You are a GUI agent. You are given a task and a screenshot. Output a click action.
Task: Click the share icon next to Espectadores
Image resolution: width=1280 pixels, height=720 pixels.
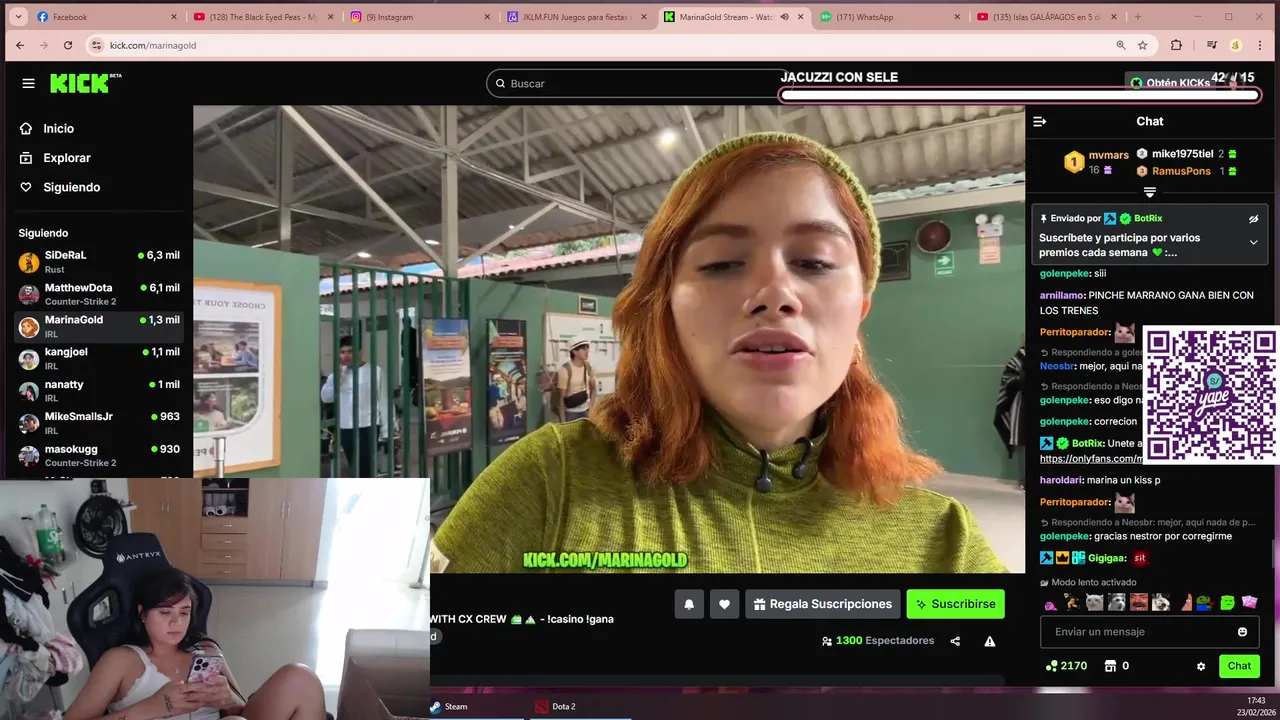point(955,641)
